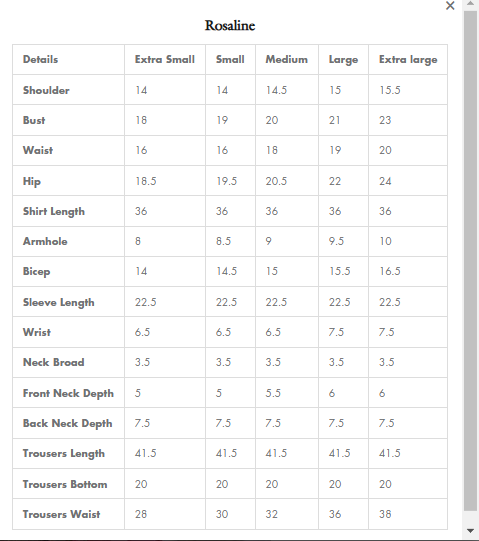Image resolution: width=479 pixels, height=541 pixels.
Task: Click the Shoulder row label
Action: click(x=46, y=90)
